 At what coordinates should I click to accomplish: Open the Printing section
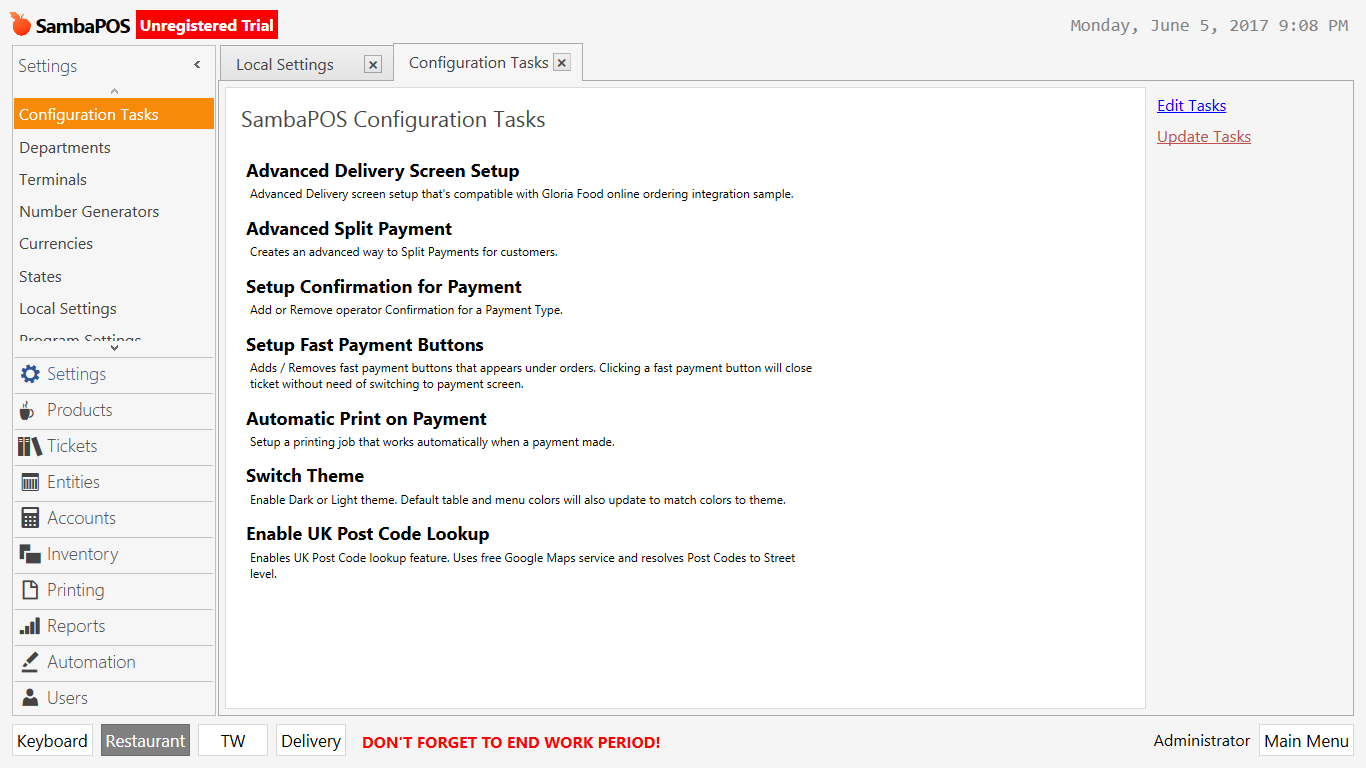[x=114, y=590]
